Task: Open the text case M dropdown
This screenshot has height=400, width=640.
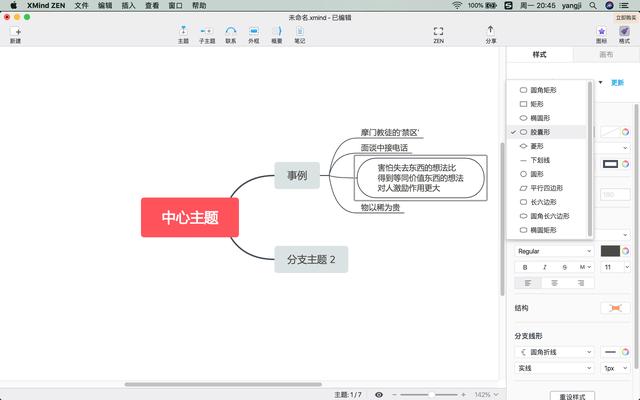Action: [x=584, y=267]
